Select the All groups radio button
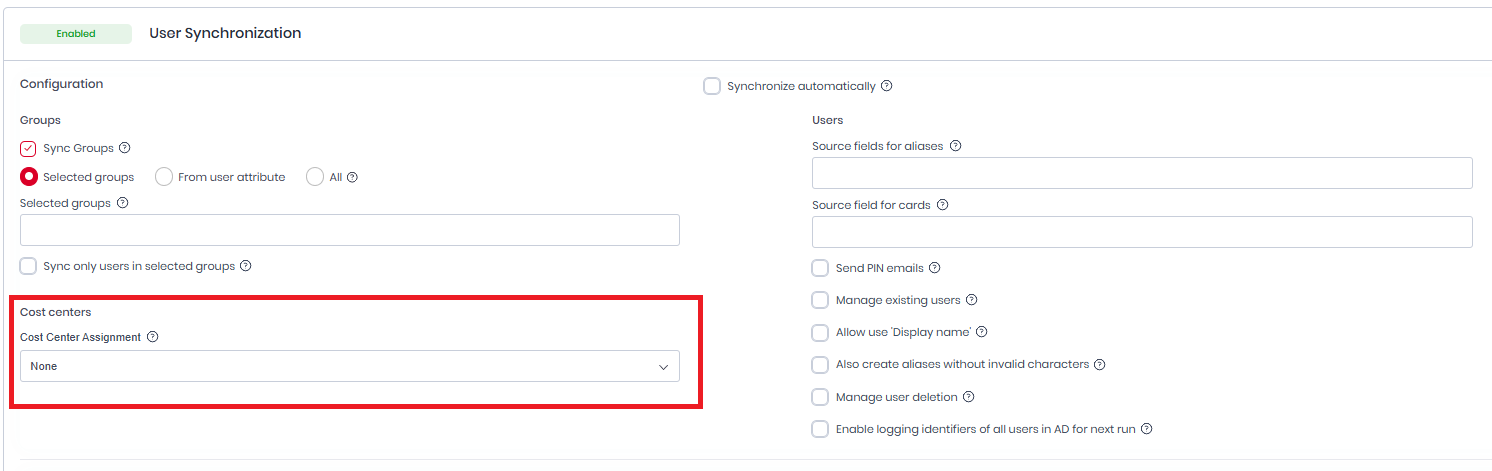 pos(315,177)
